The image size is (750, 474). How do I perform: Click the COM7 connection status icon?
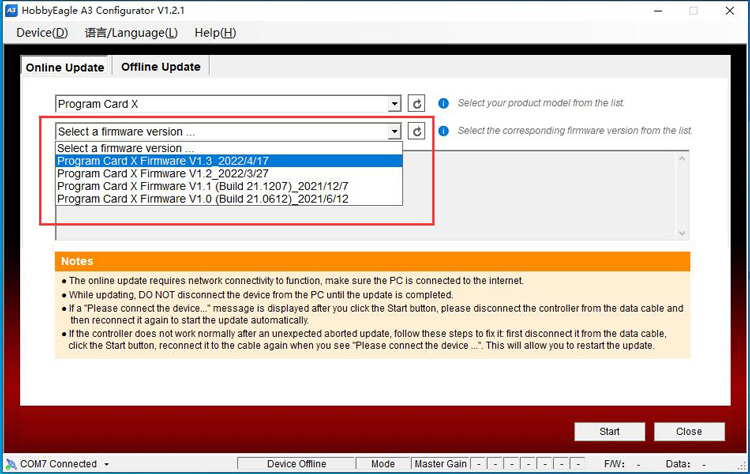(x=10, y=464)
